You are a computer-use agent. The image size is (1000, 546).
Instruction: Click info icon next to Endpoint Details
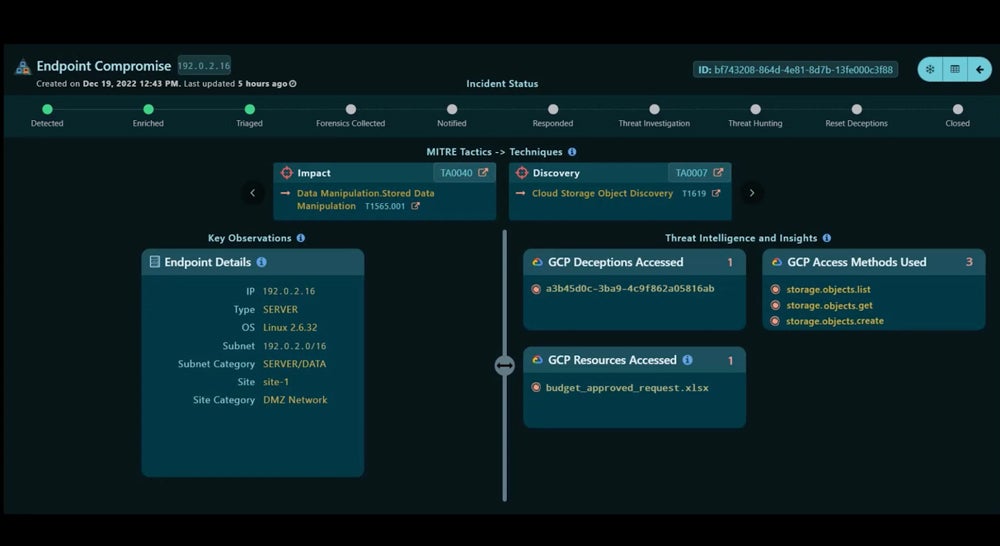tap(262, 262)
